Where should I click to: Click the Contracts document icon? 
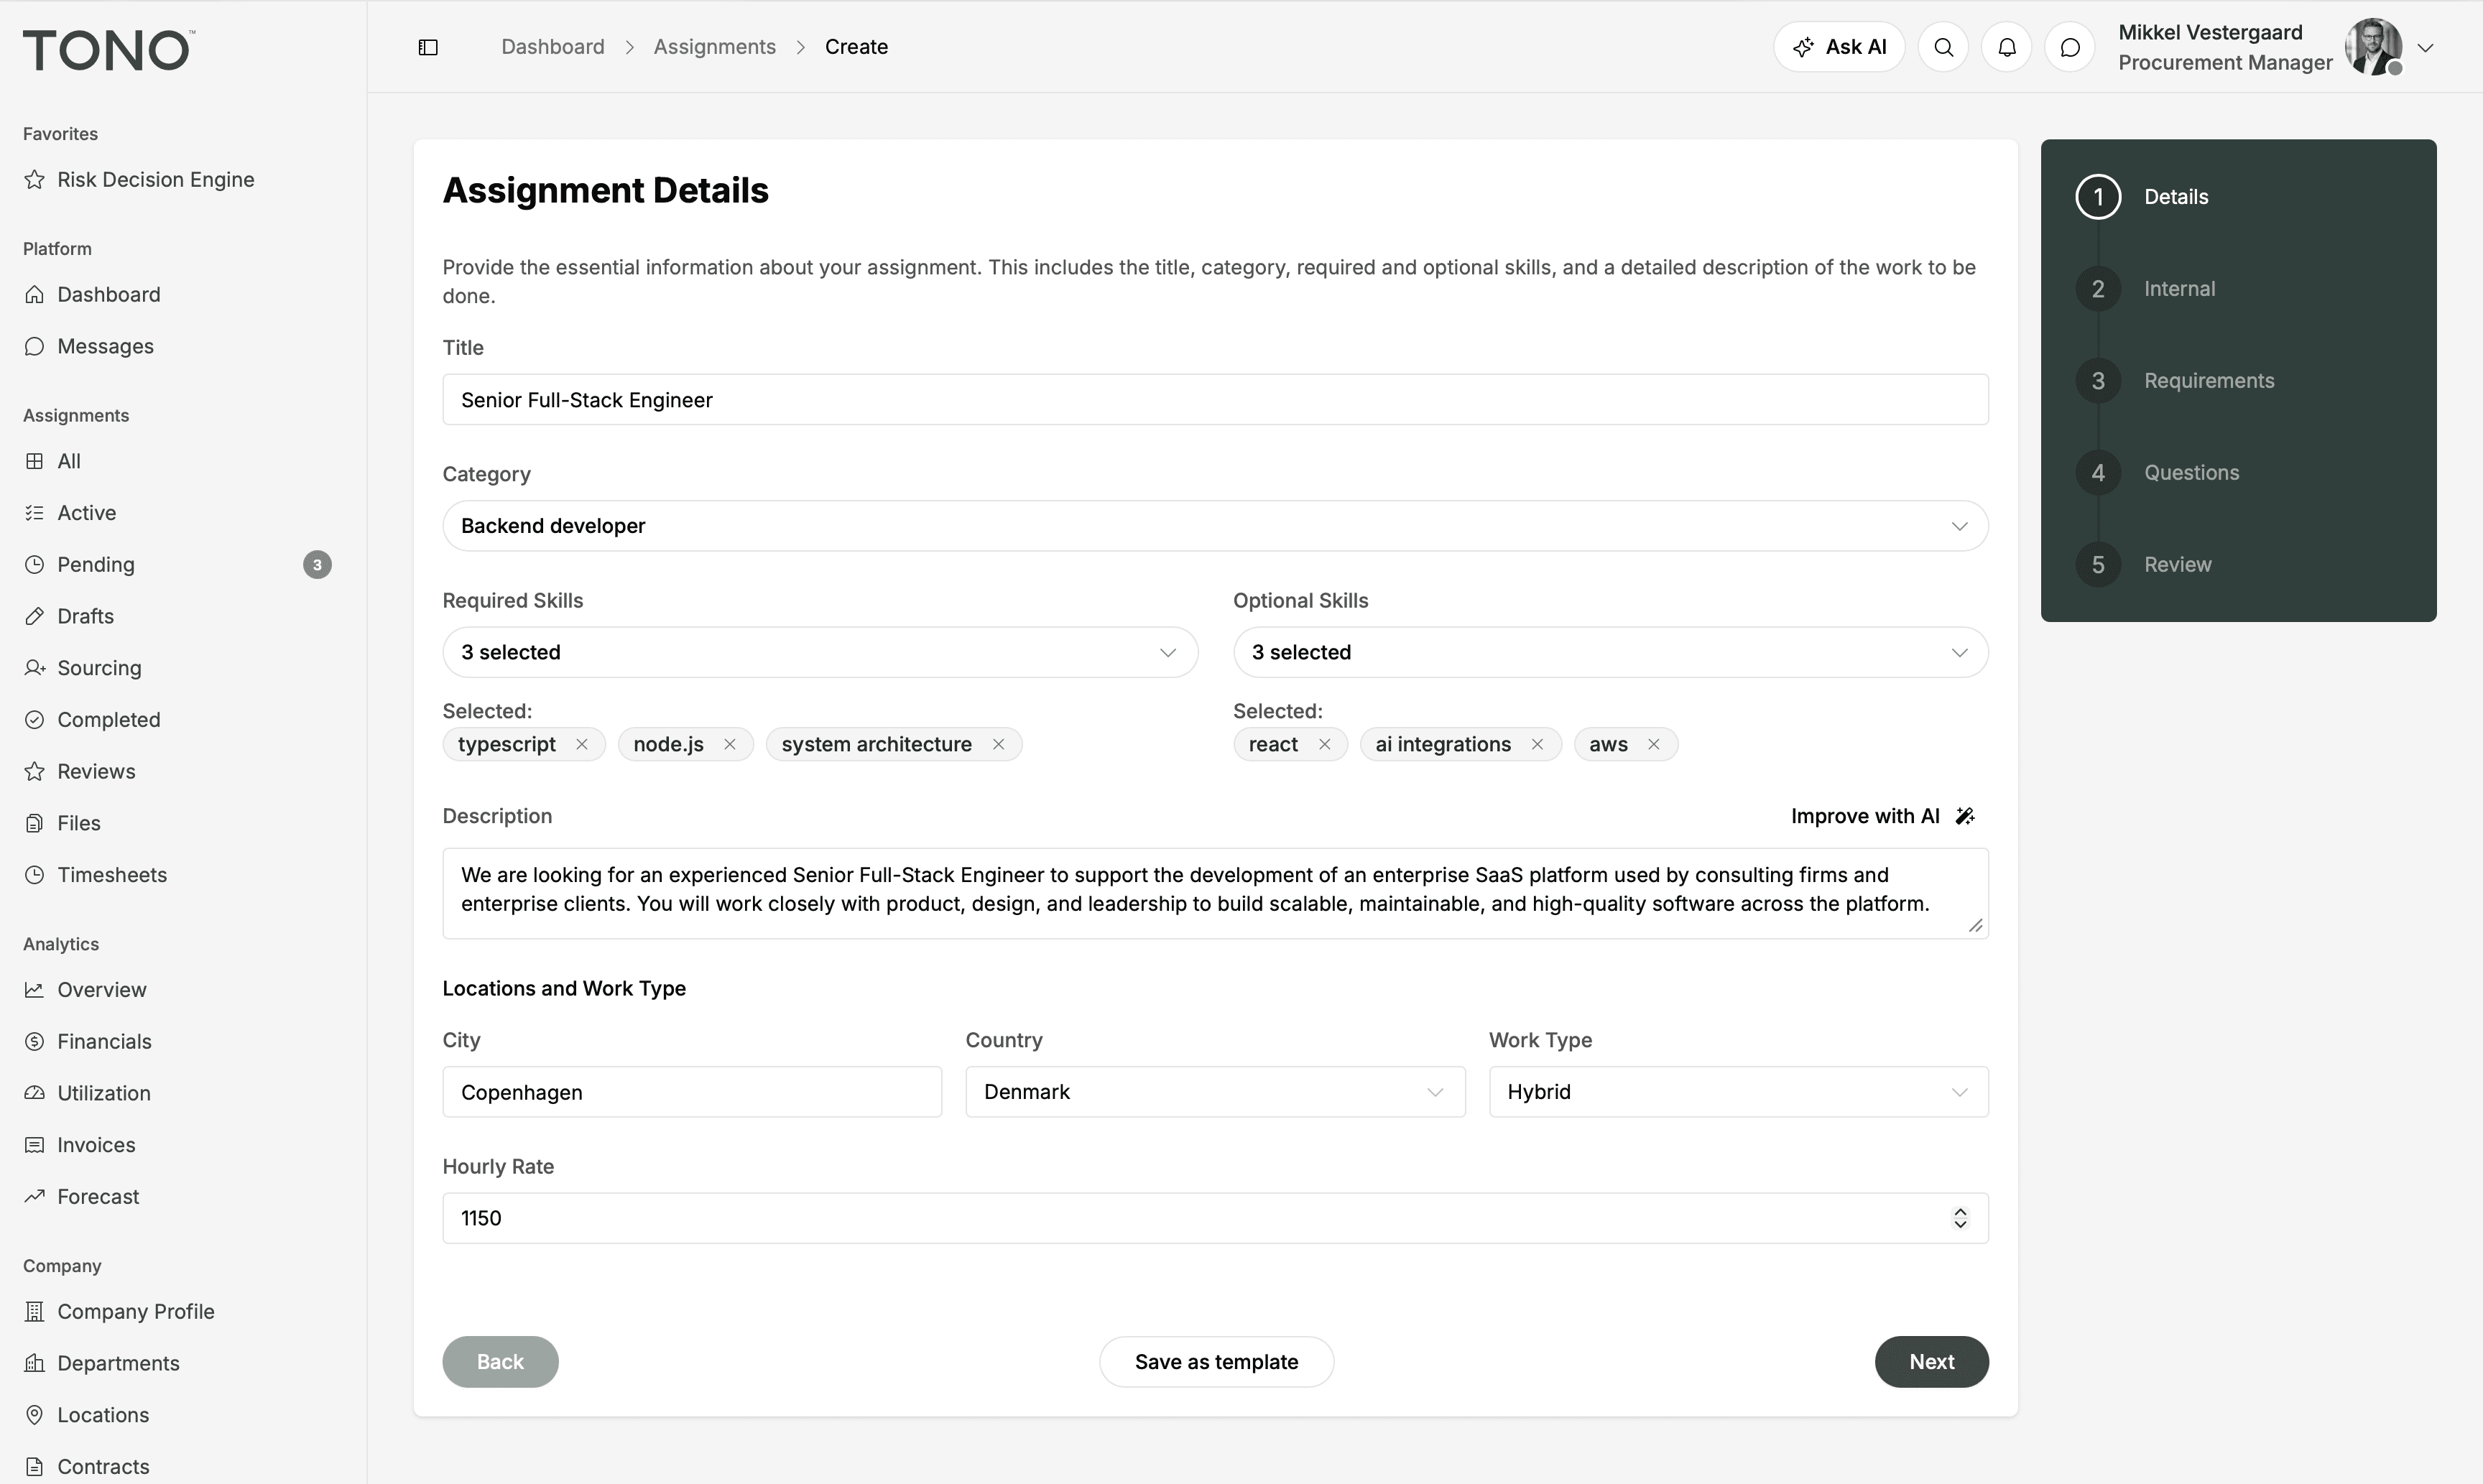tap(35, 1467)
